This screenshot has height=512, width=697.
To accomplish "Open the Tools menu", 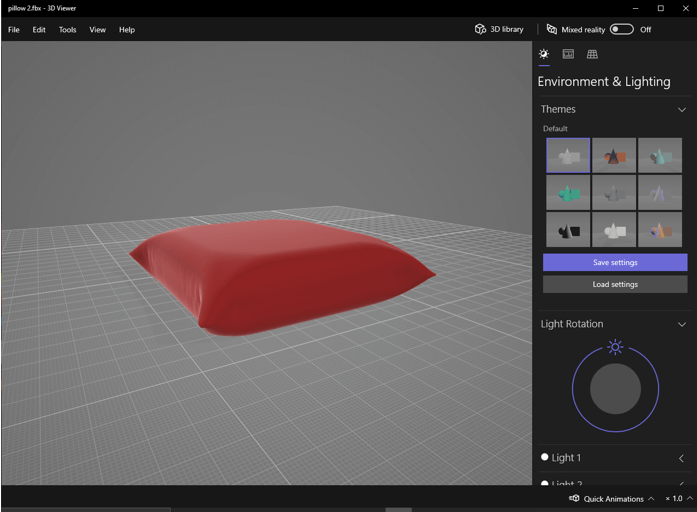I will pyautogui.click(x=68, y=30).
